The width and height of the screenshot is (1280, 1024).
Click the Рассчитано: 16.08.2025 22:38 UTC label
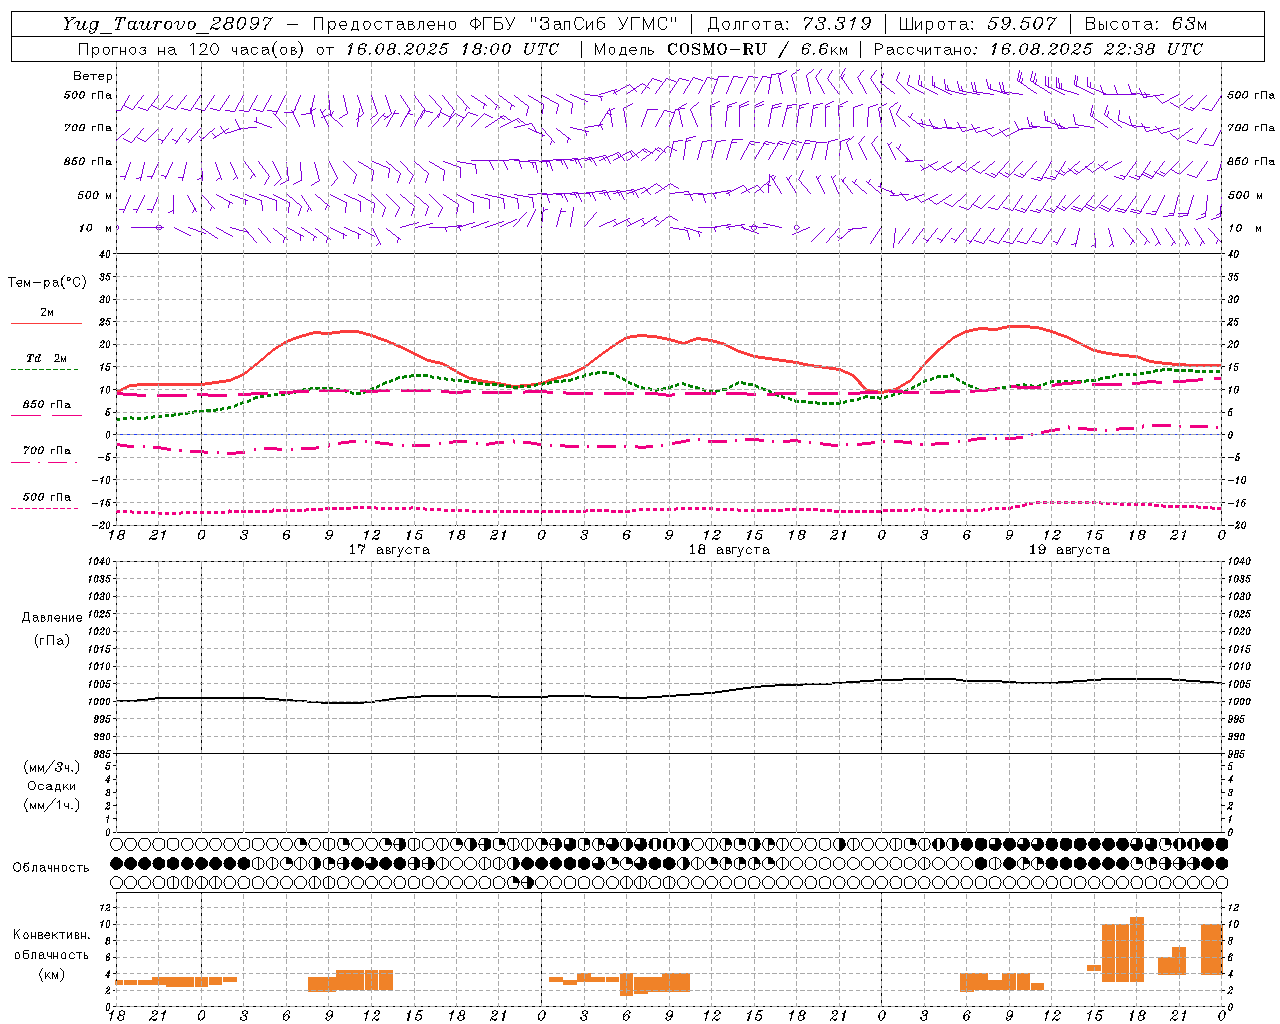(x=1038, y=49)
